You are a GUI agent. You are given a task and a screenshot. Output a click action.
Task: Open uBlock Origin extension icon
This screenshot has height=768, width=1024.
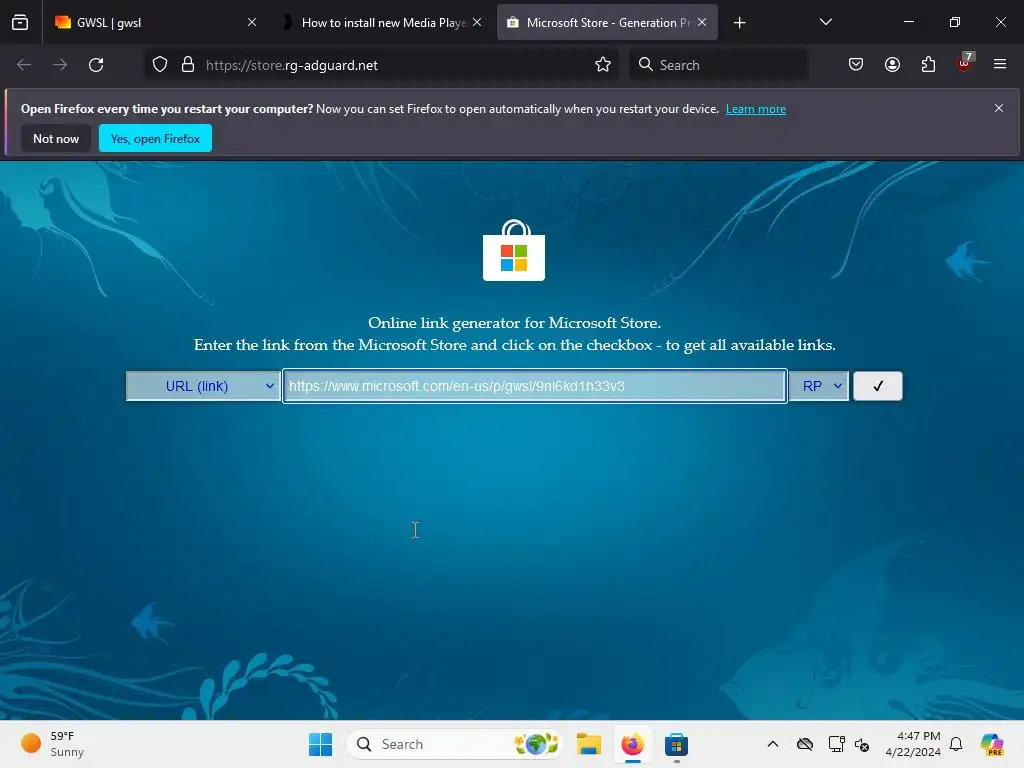(x=965, y=63)
